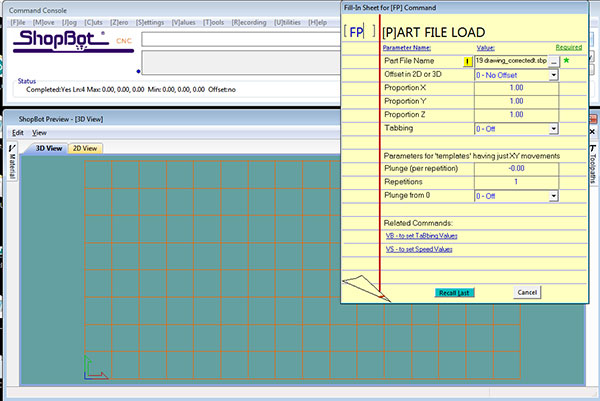The width and height of the screenshot is (600, 401).
Task: Click the FP command code field
Action: click(360, 31)
